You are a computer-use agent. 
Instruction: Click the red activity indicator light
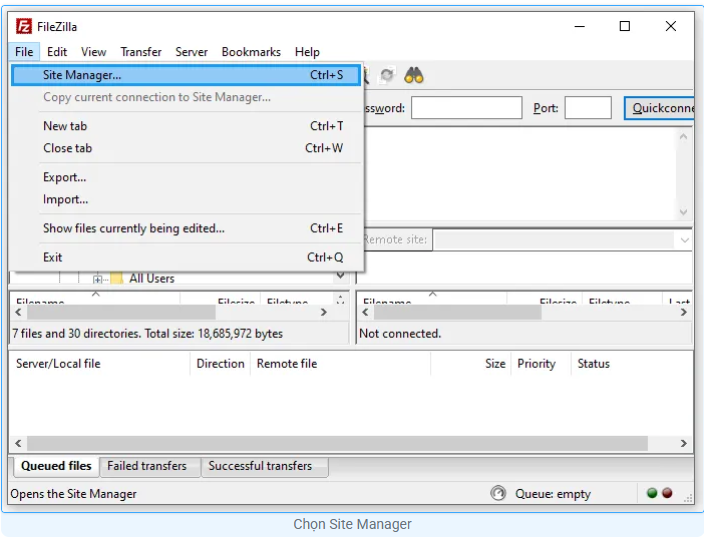tap(667, 493)
